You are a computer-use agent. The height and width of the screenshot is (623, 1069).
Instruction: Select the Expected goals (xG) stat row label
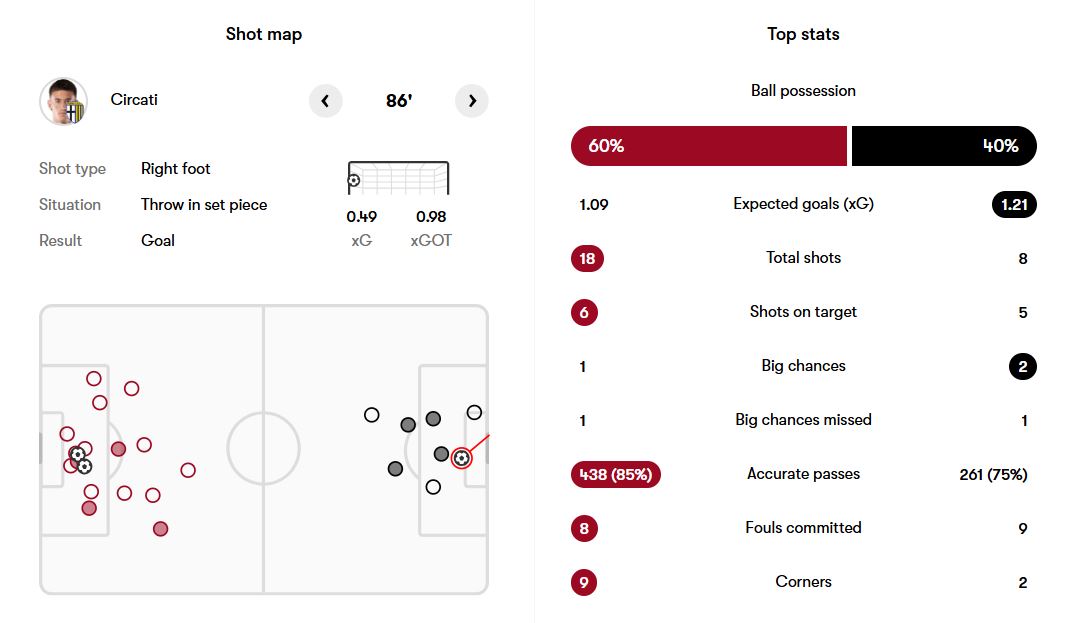point(803,204)
